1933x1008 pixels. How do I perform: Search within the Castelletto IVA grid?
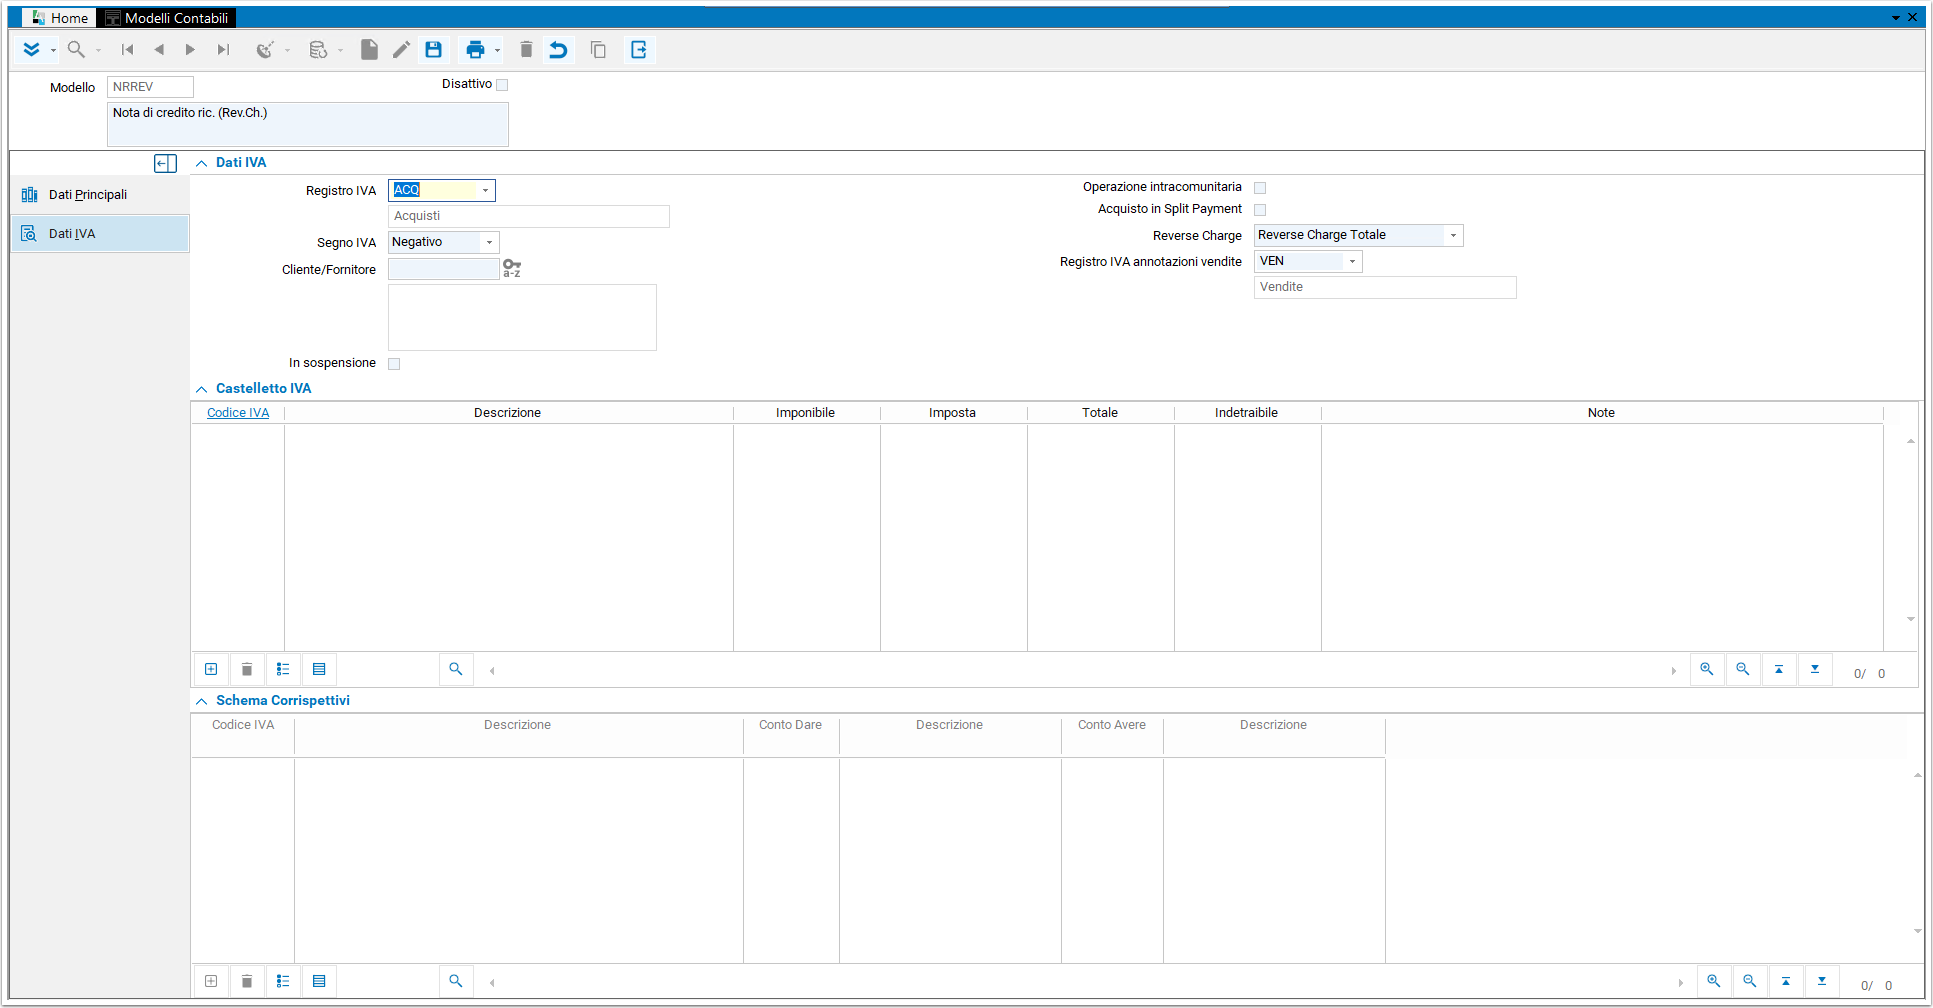point(456,669)
